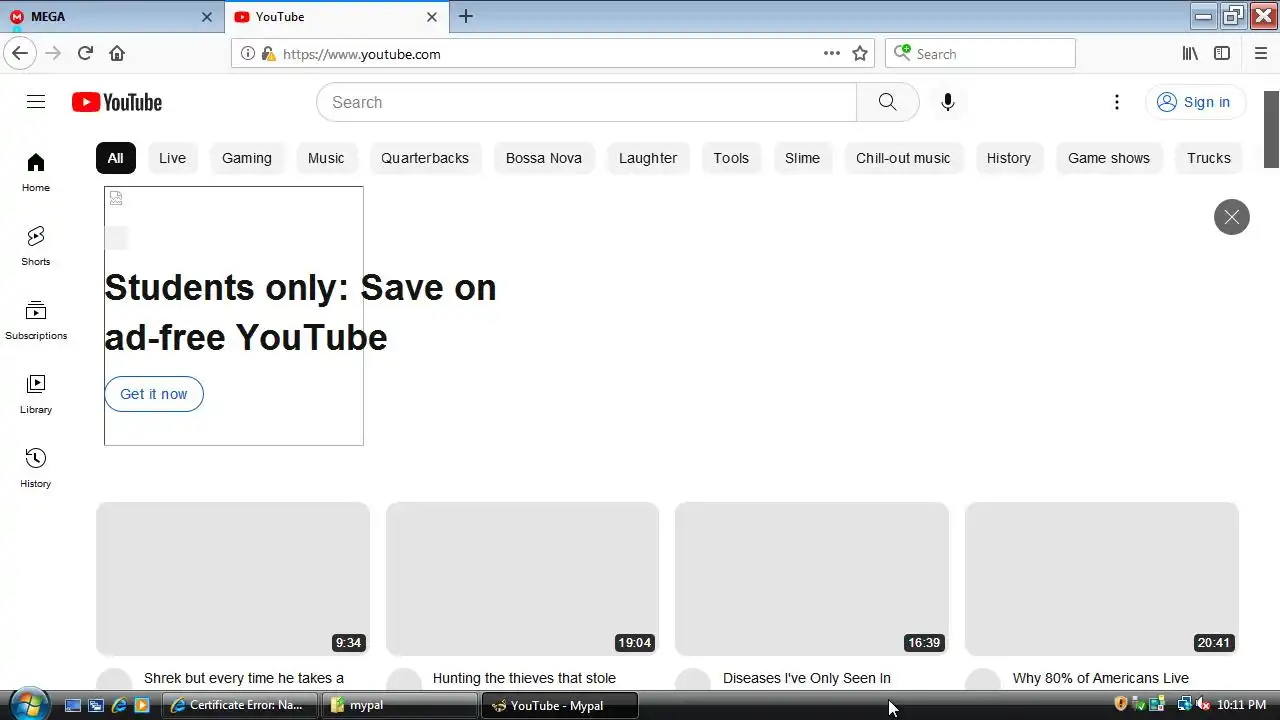Reload the current page

point(85,53)
